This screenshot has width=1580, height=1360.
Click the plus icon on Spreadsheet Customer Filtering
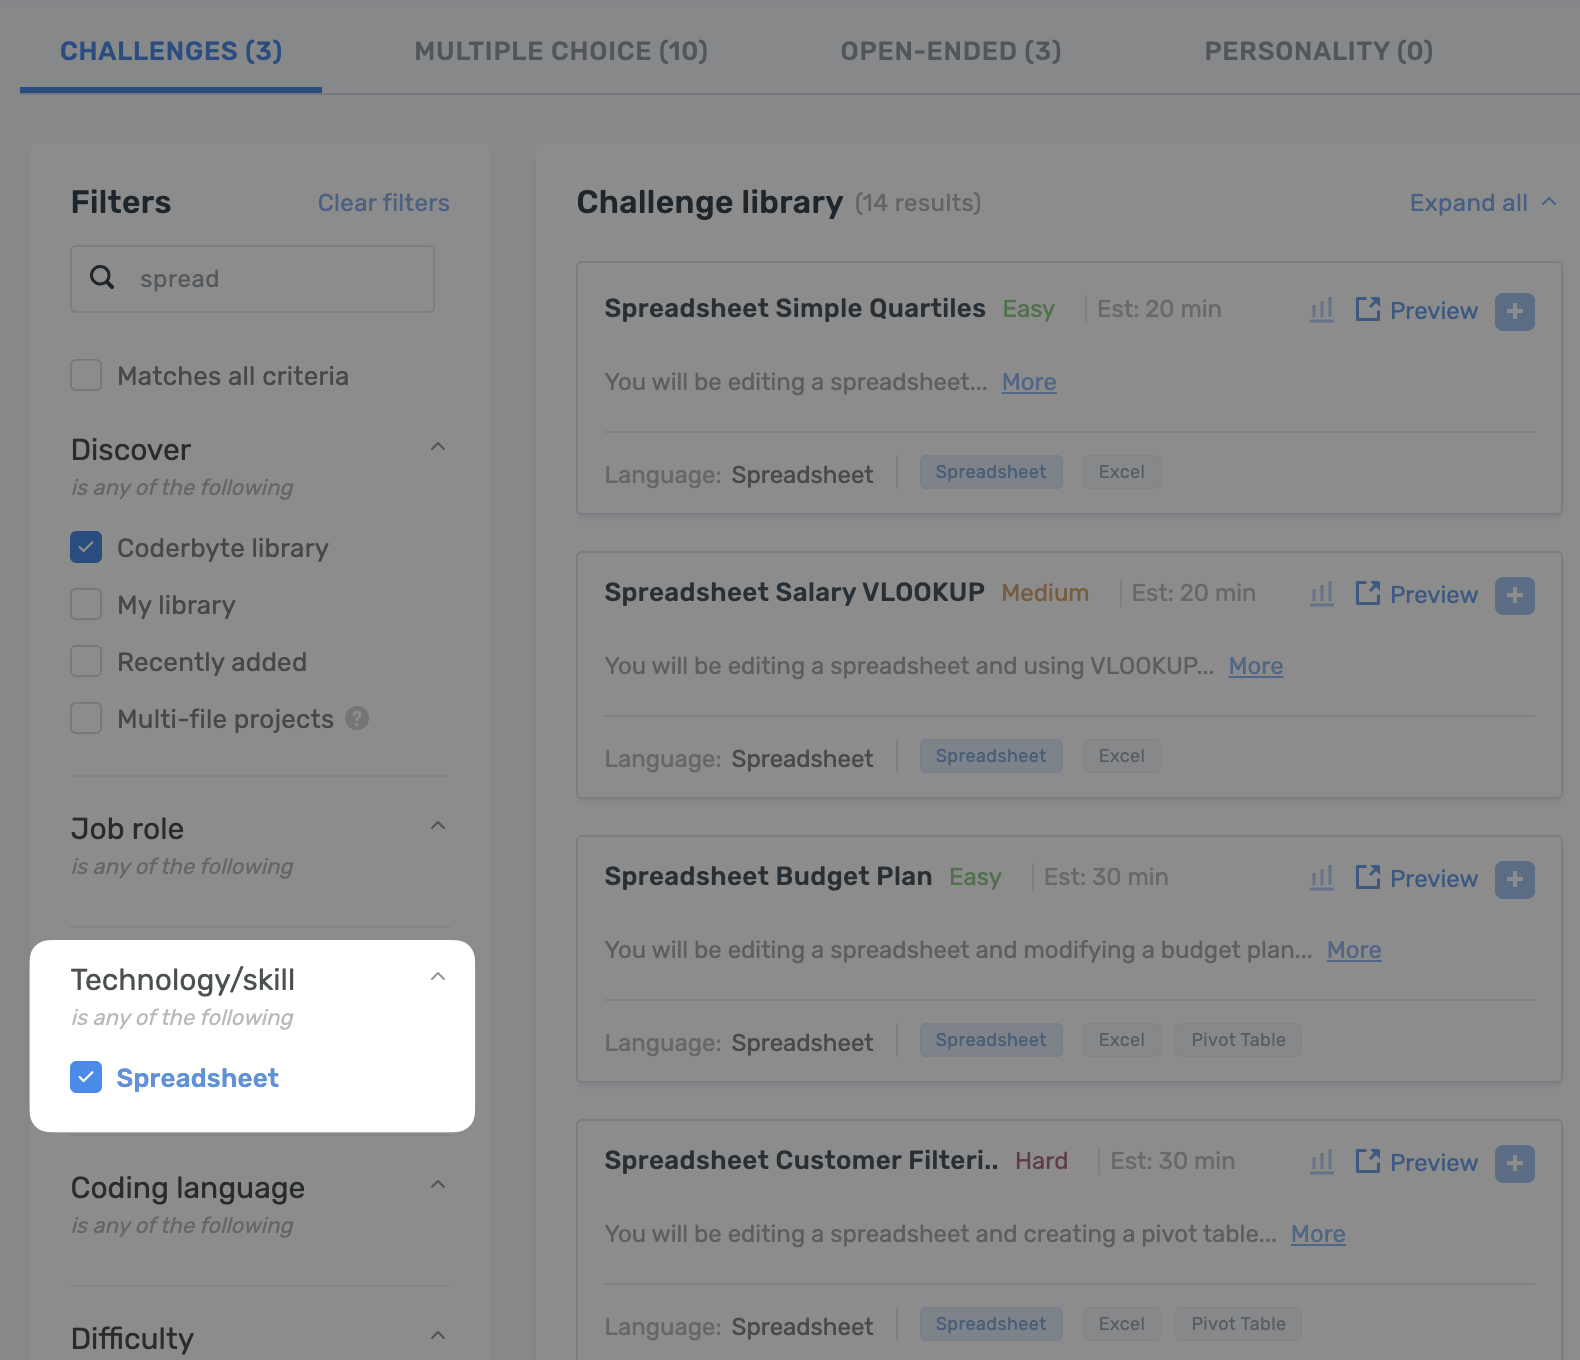click(1515, 1163)
